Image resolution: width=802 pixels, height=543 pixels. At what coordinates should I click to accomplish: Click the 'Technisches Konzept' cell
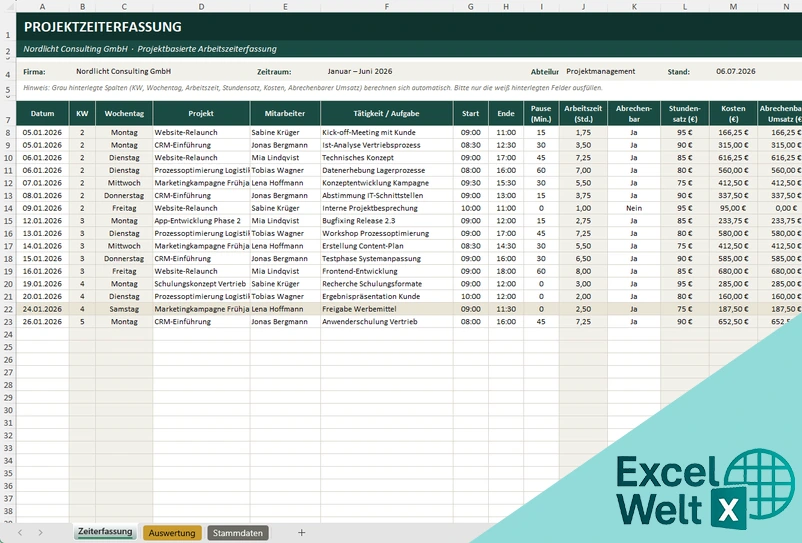[x=387, y=157]
